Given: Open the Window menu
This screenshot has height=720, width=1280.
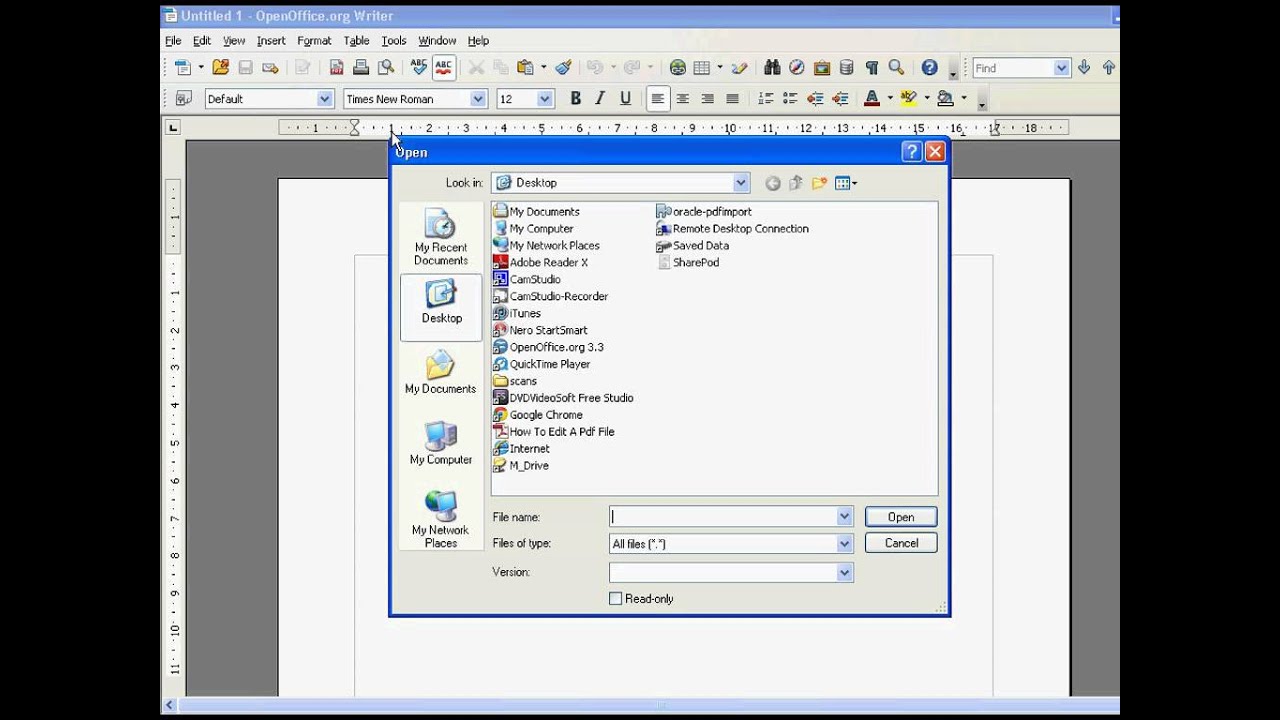Looking at the screenshot, I should tap(437, 41).
